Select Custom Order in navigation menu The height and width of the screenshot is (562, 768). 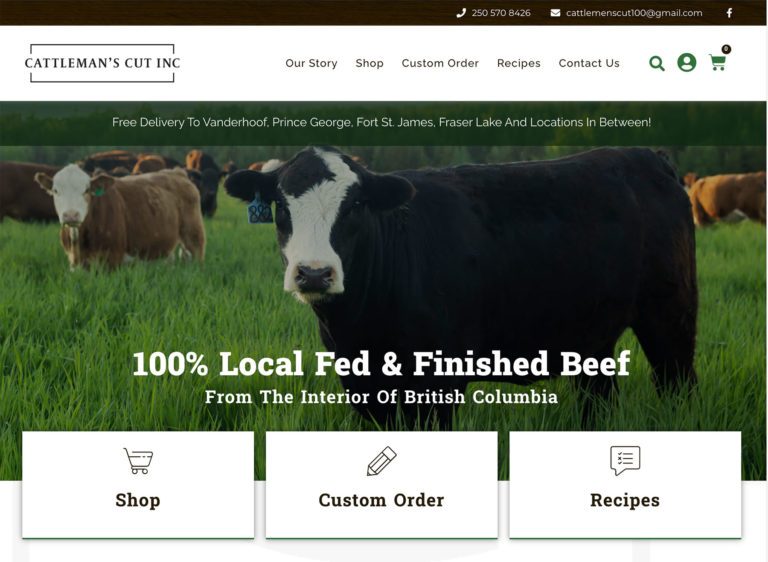pos(440,63)
